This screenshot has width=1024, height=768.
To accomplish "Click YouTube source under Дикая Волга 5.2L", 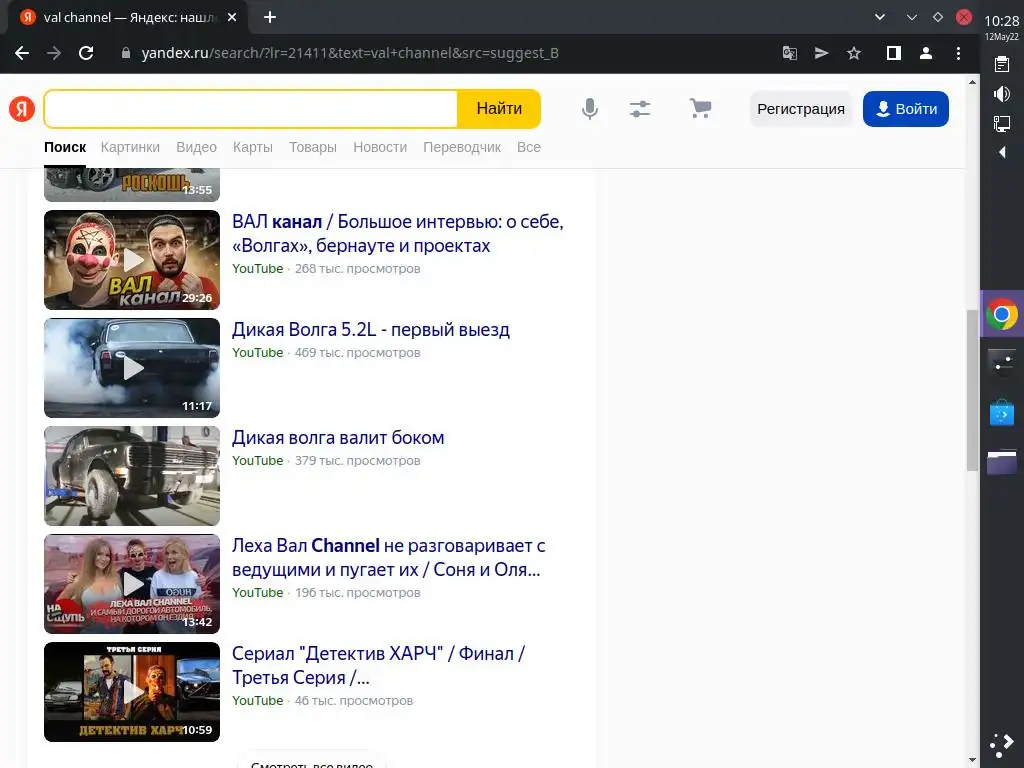I will (257, 353).
